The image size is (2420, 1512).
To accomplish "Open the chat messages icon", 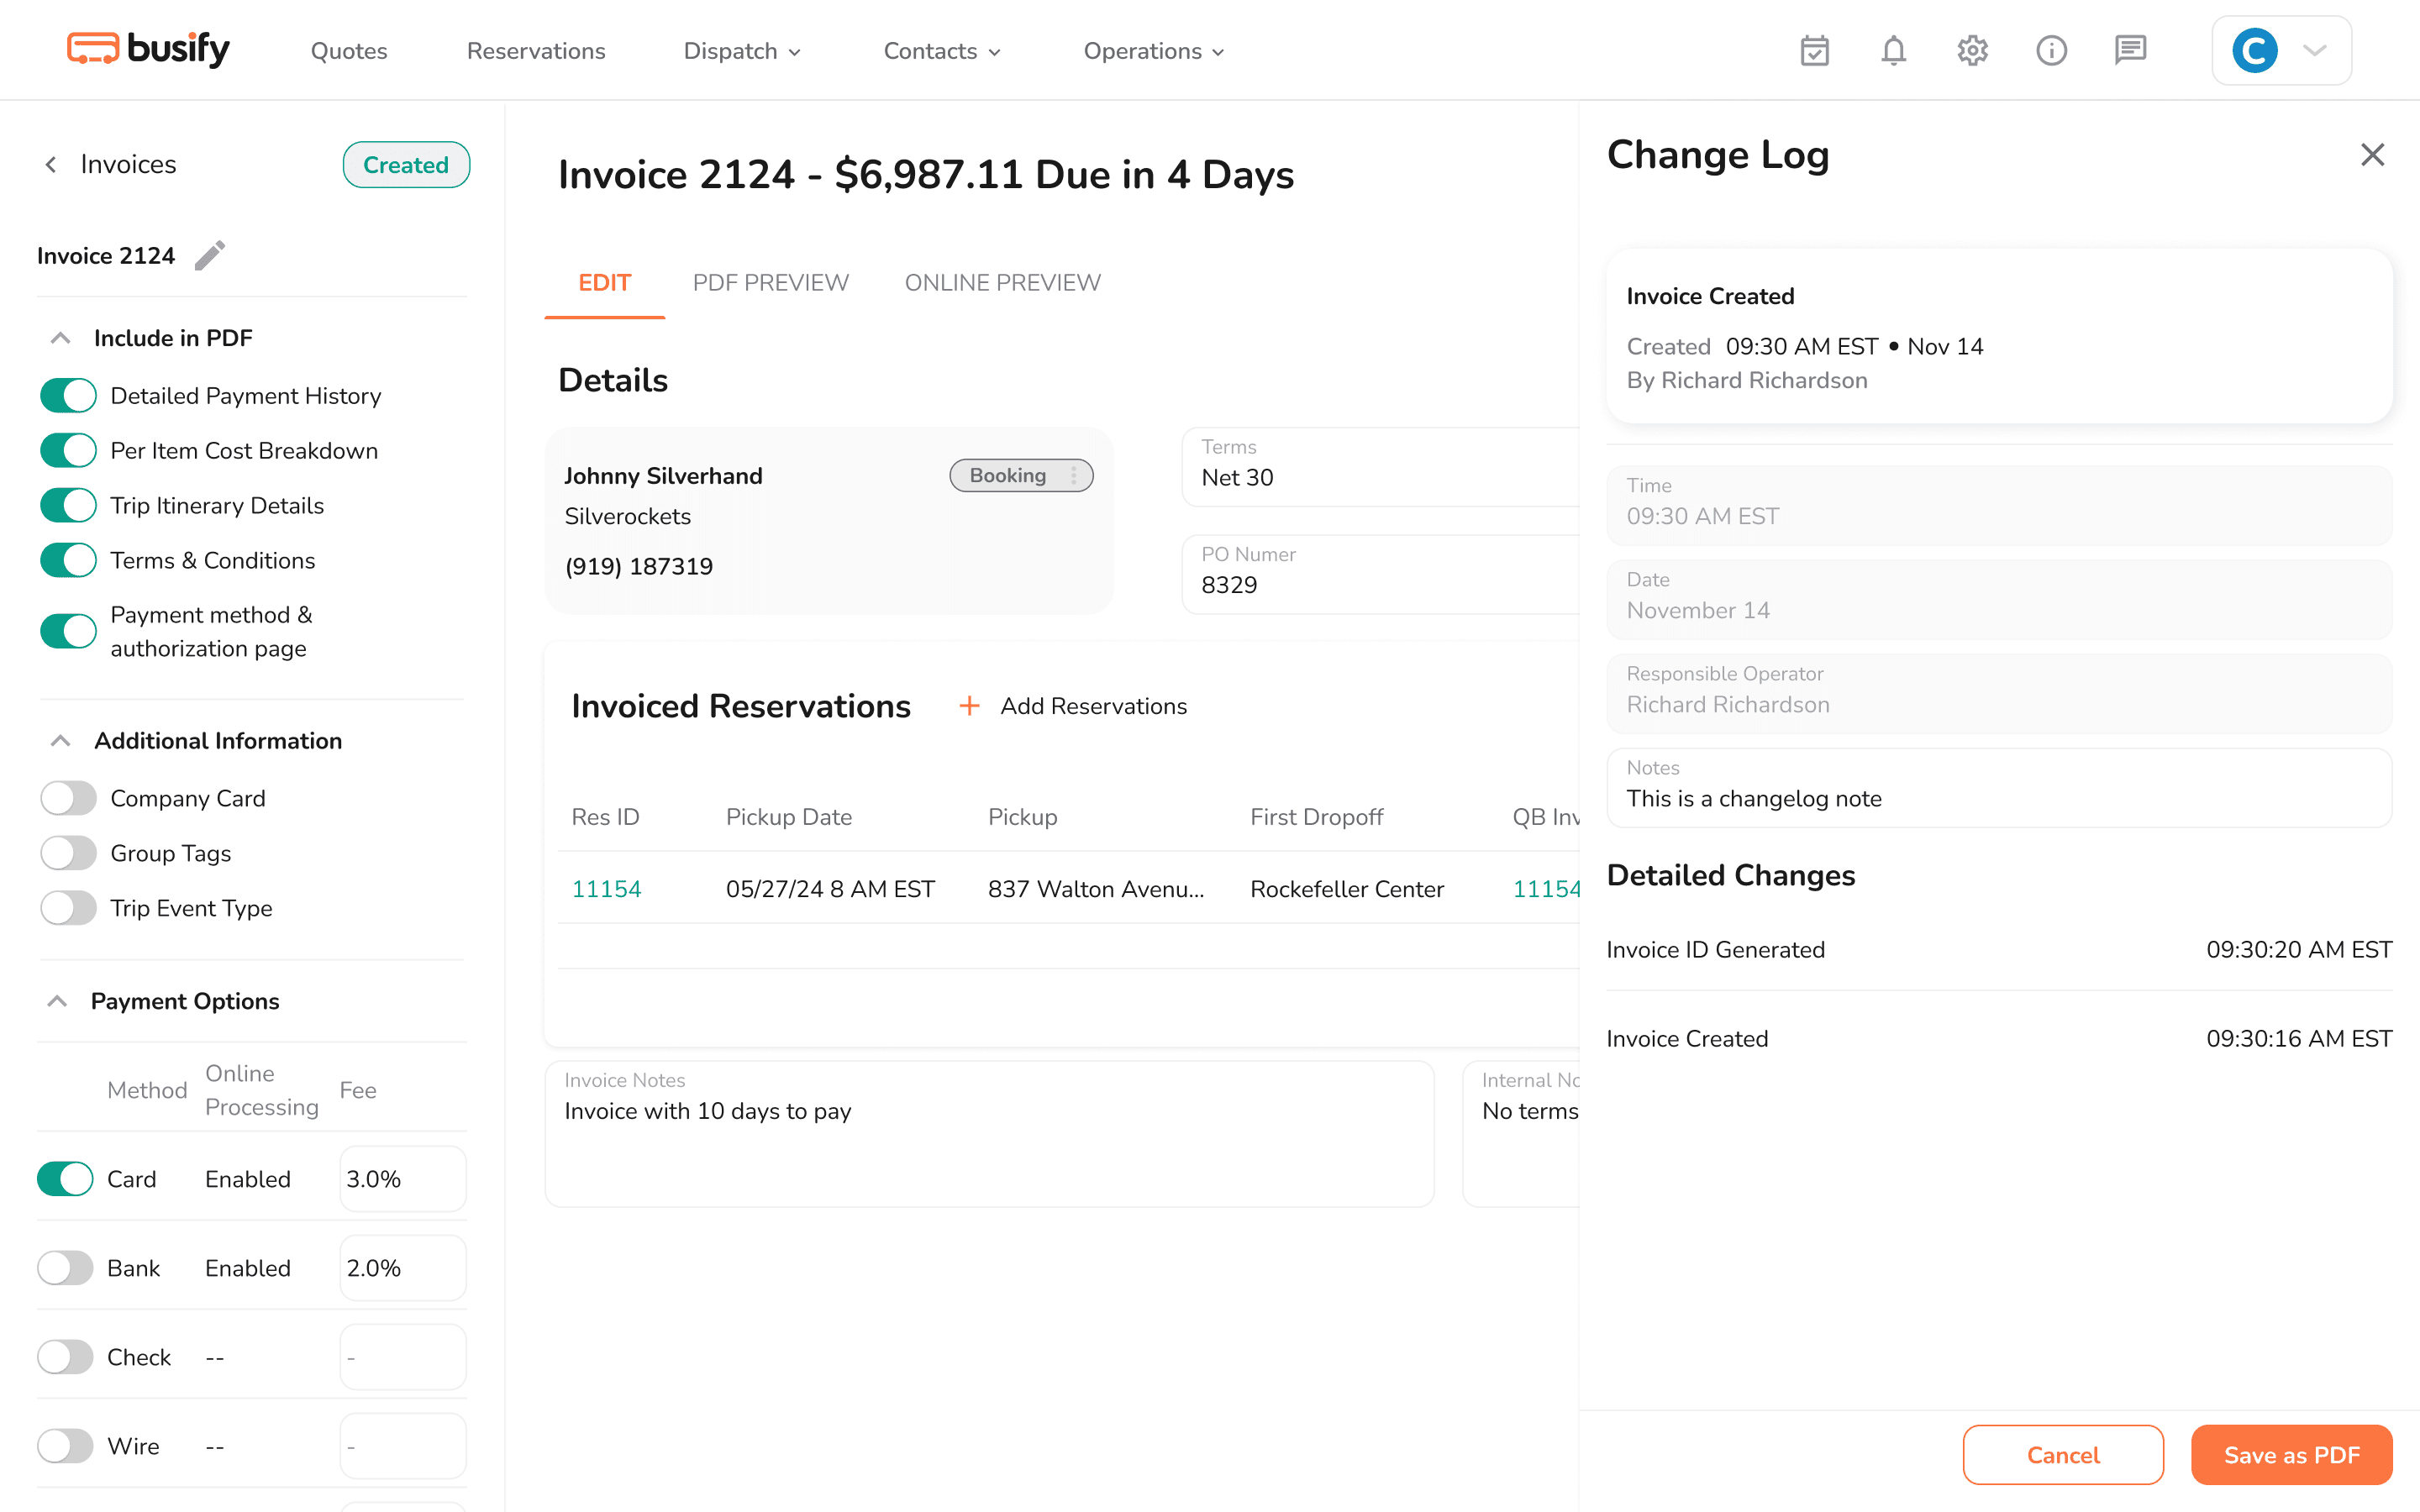I will 2130,50.
